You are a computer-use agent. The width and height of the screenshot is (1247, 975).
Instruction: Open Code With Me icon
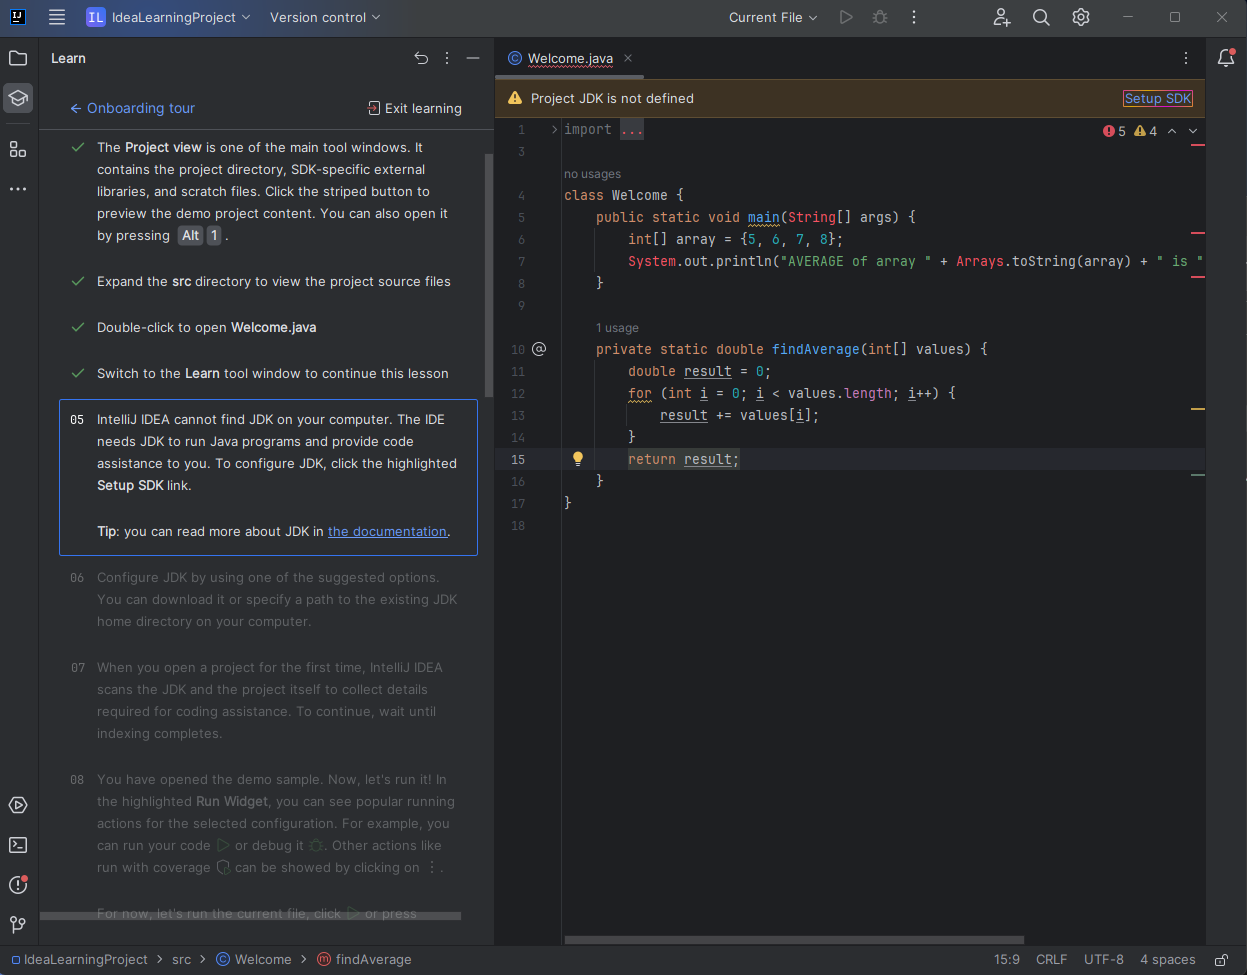coord(1001,17)
